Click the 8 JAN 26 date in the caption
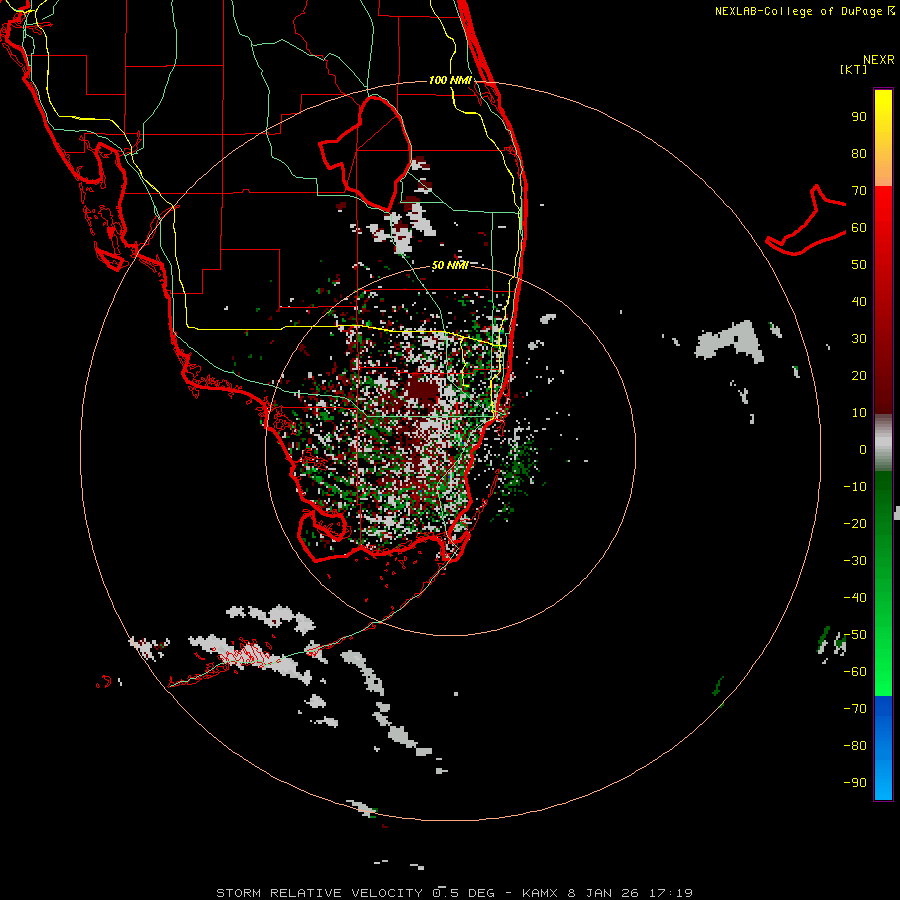The image size is (900, 900). [x=603, y=893]
